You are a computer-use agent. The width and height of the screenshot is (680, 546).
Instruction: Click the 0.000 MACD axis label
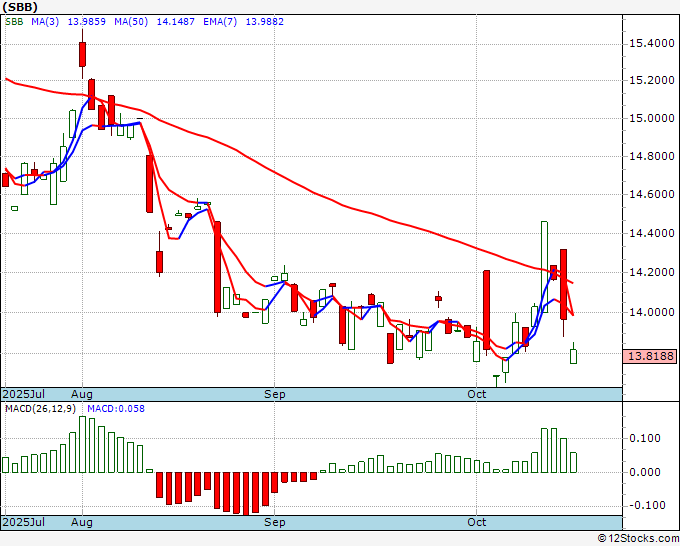645,472
